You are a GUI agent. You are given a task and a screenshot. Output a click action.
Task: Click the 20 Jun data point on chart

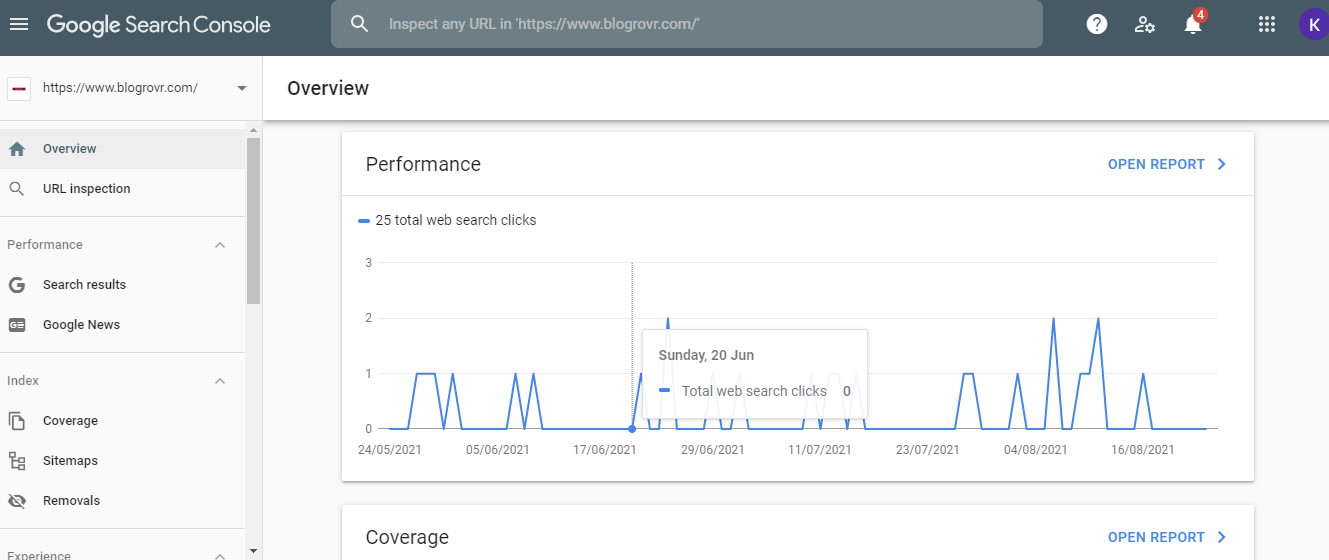[632, 429]
